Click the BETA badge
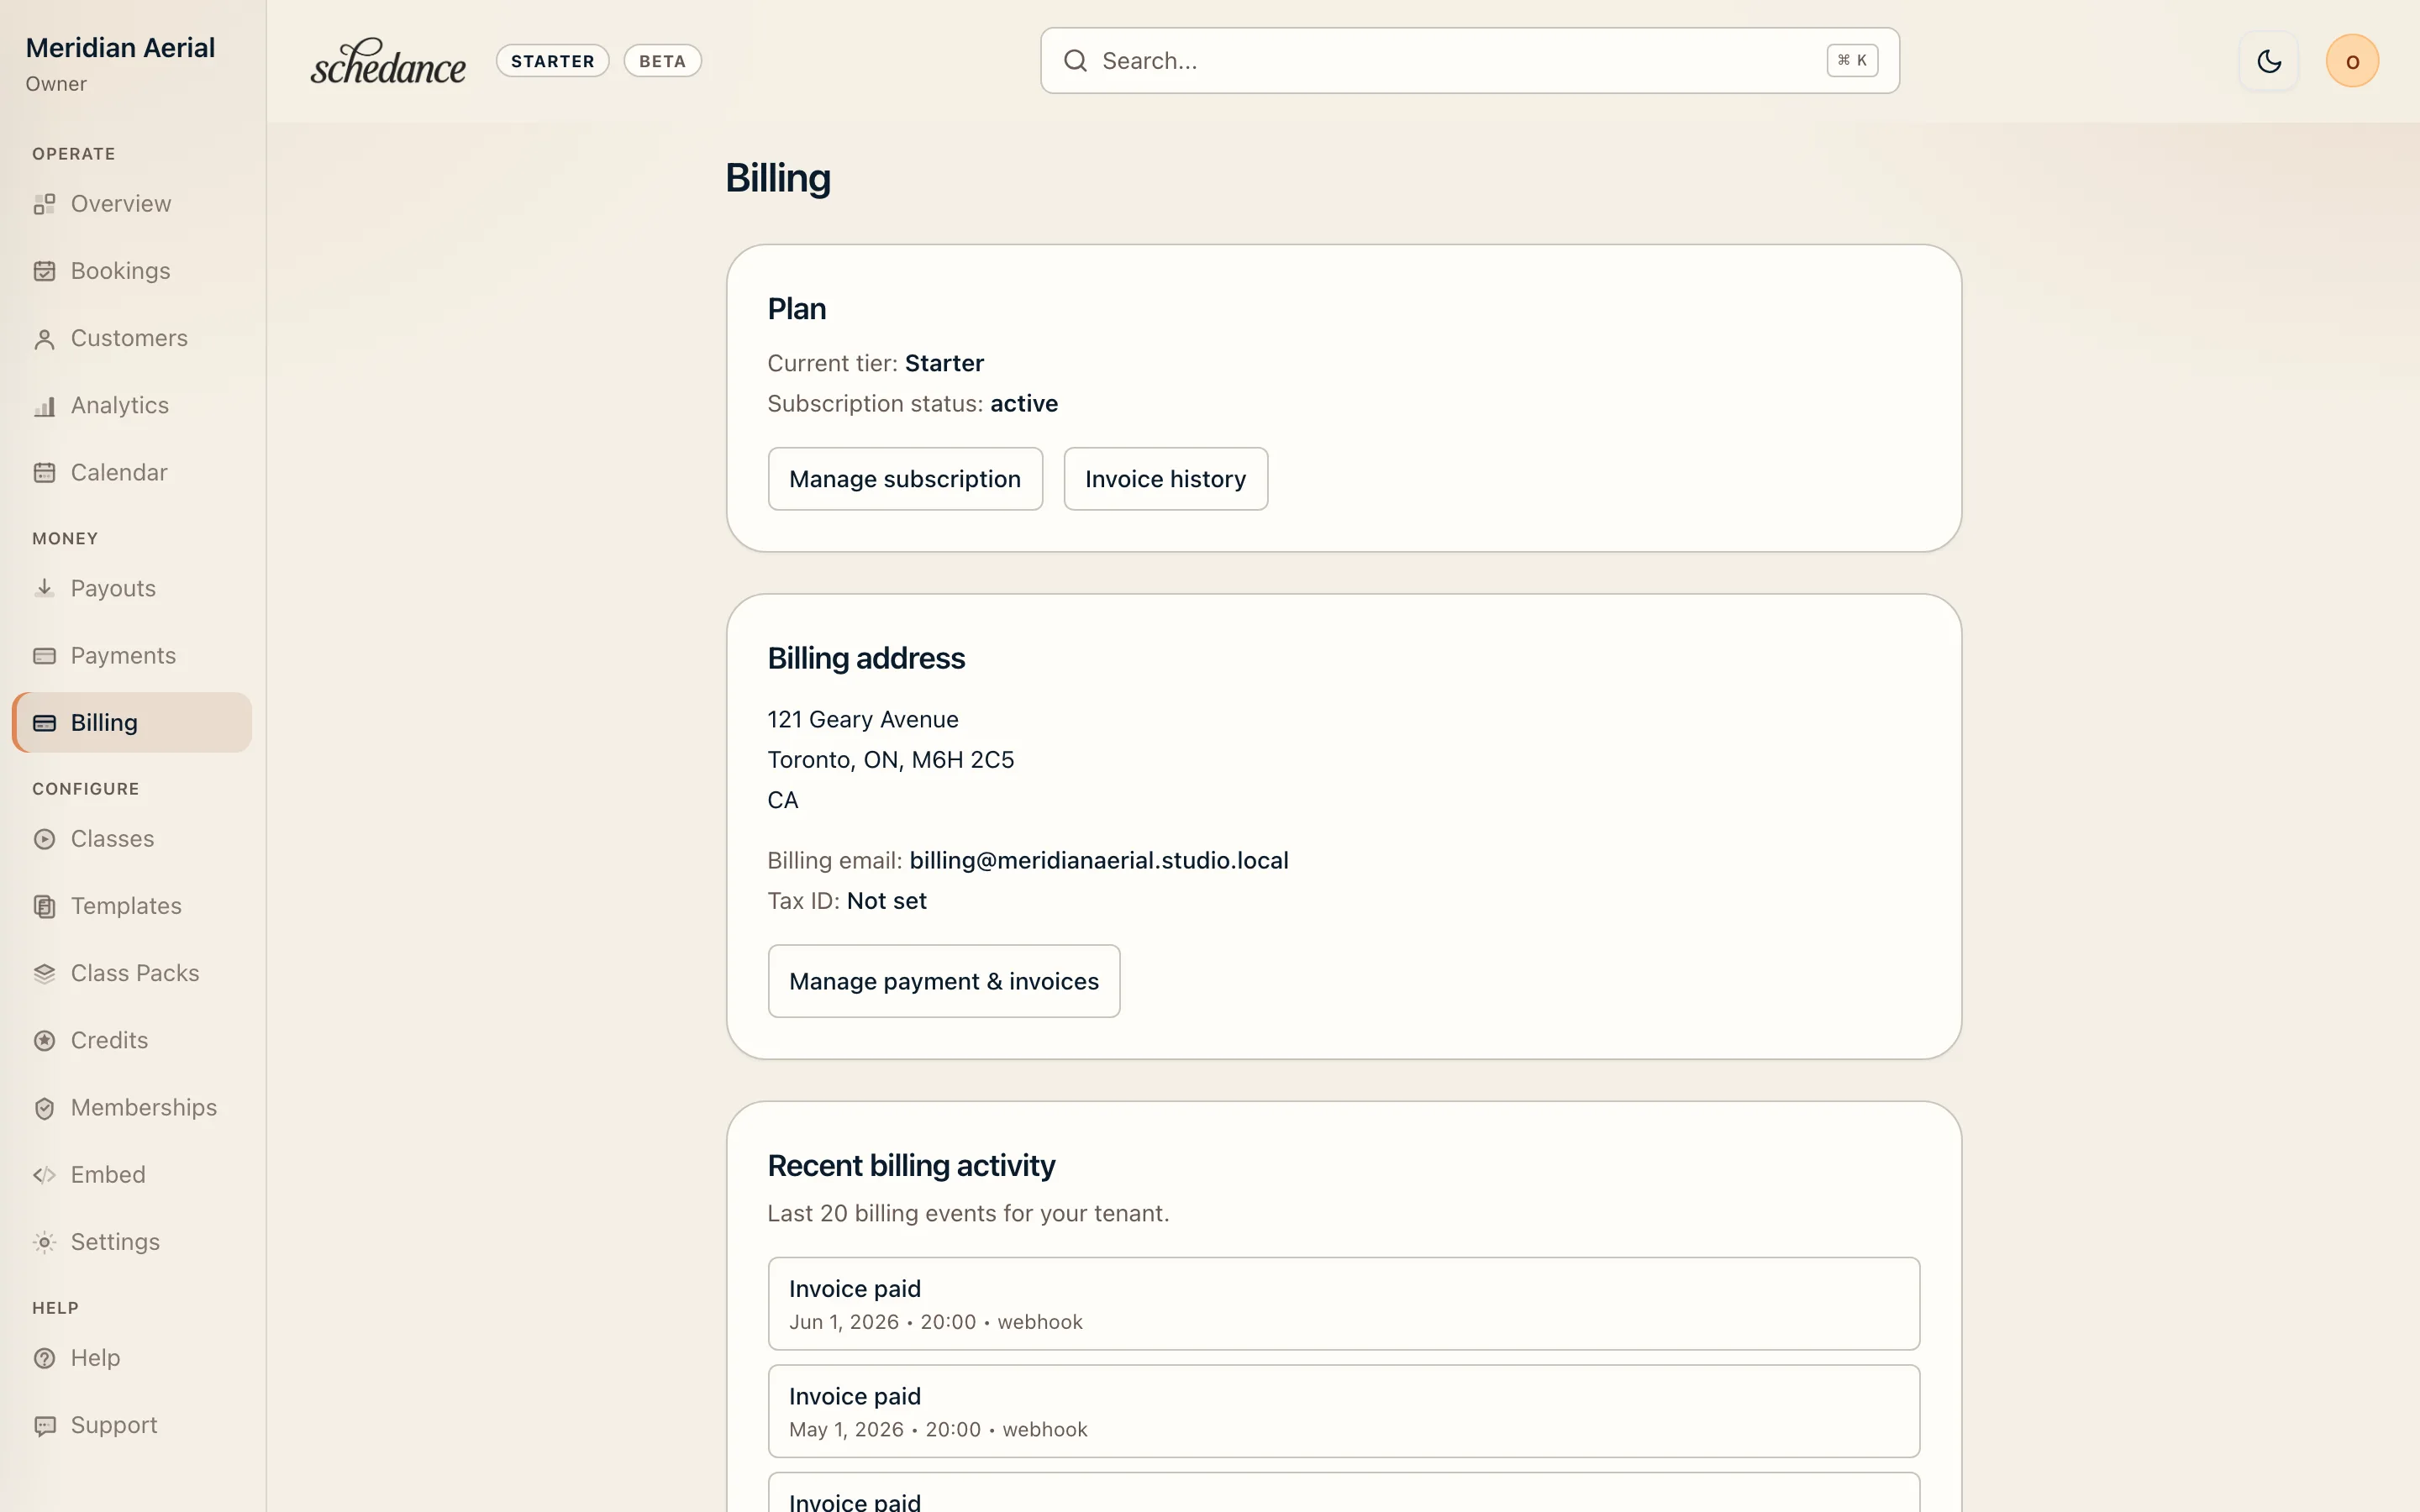This screenshot has width=2420, height=1512. (662, 61)
